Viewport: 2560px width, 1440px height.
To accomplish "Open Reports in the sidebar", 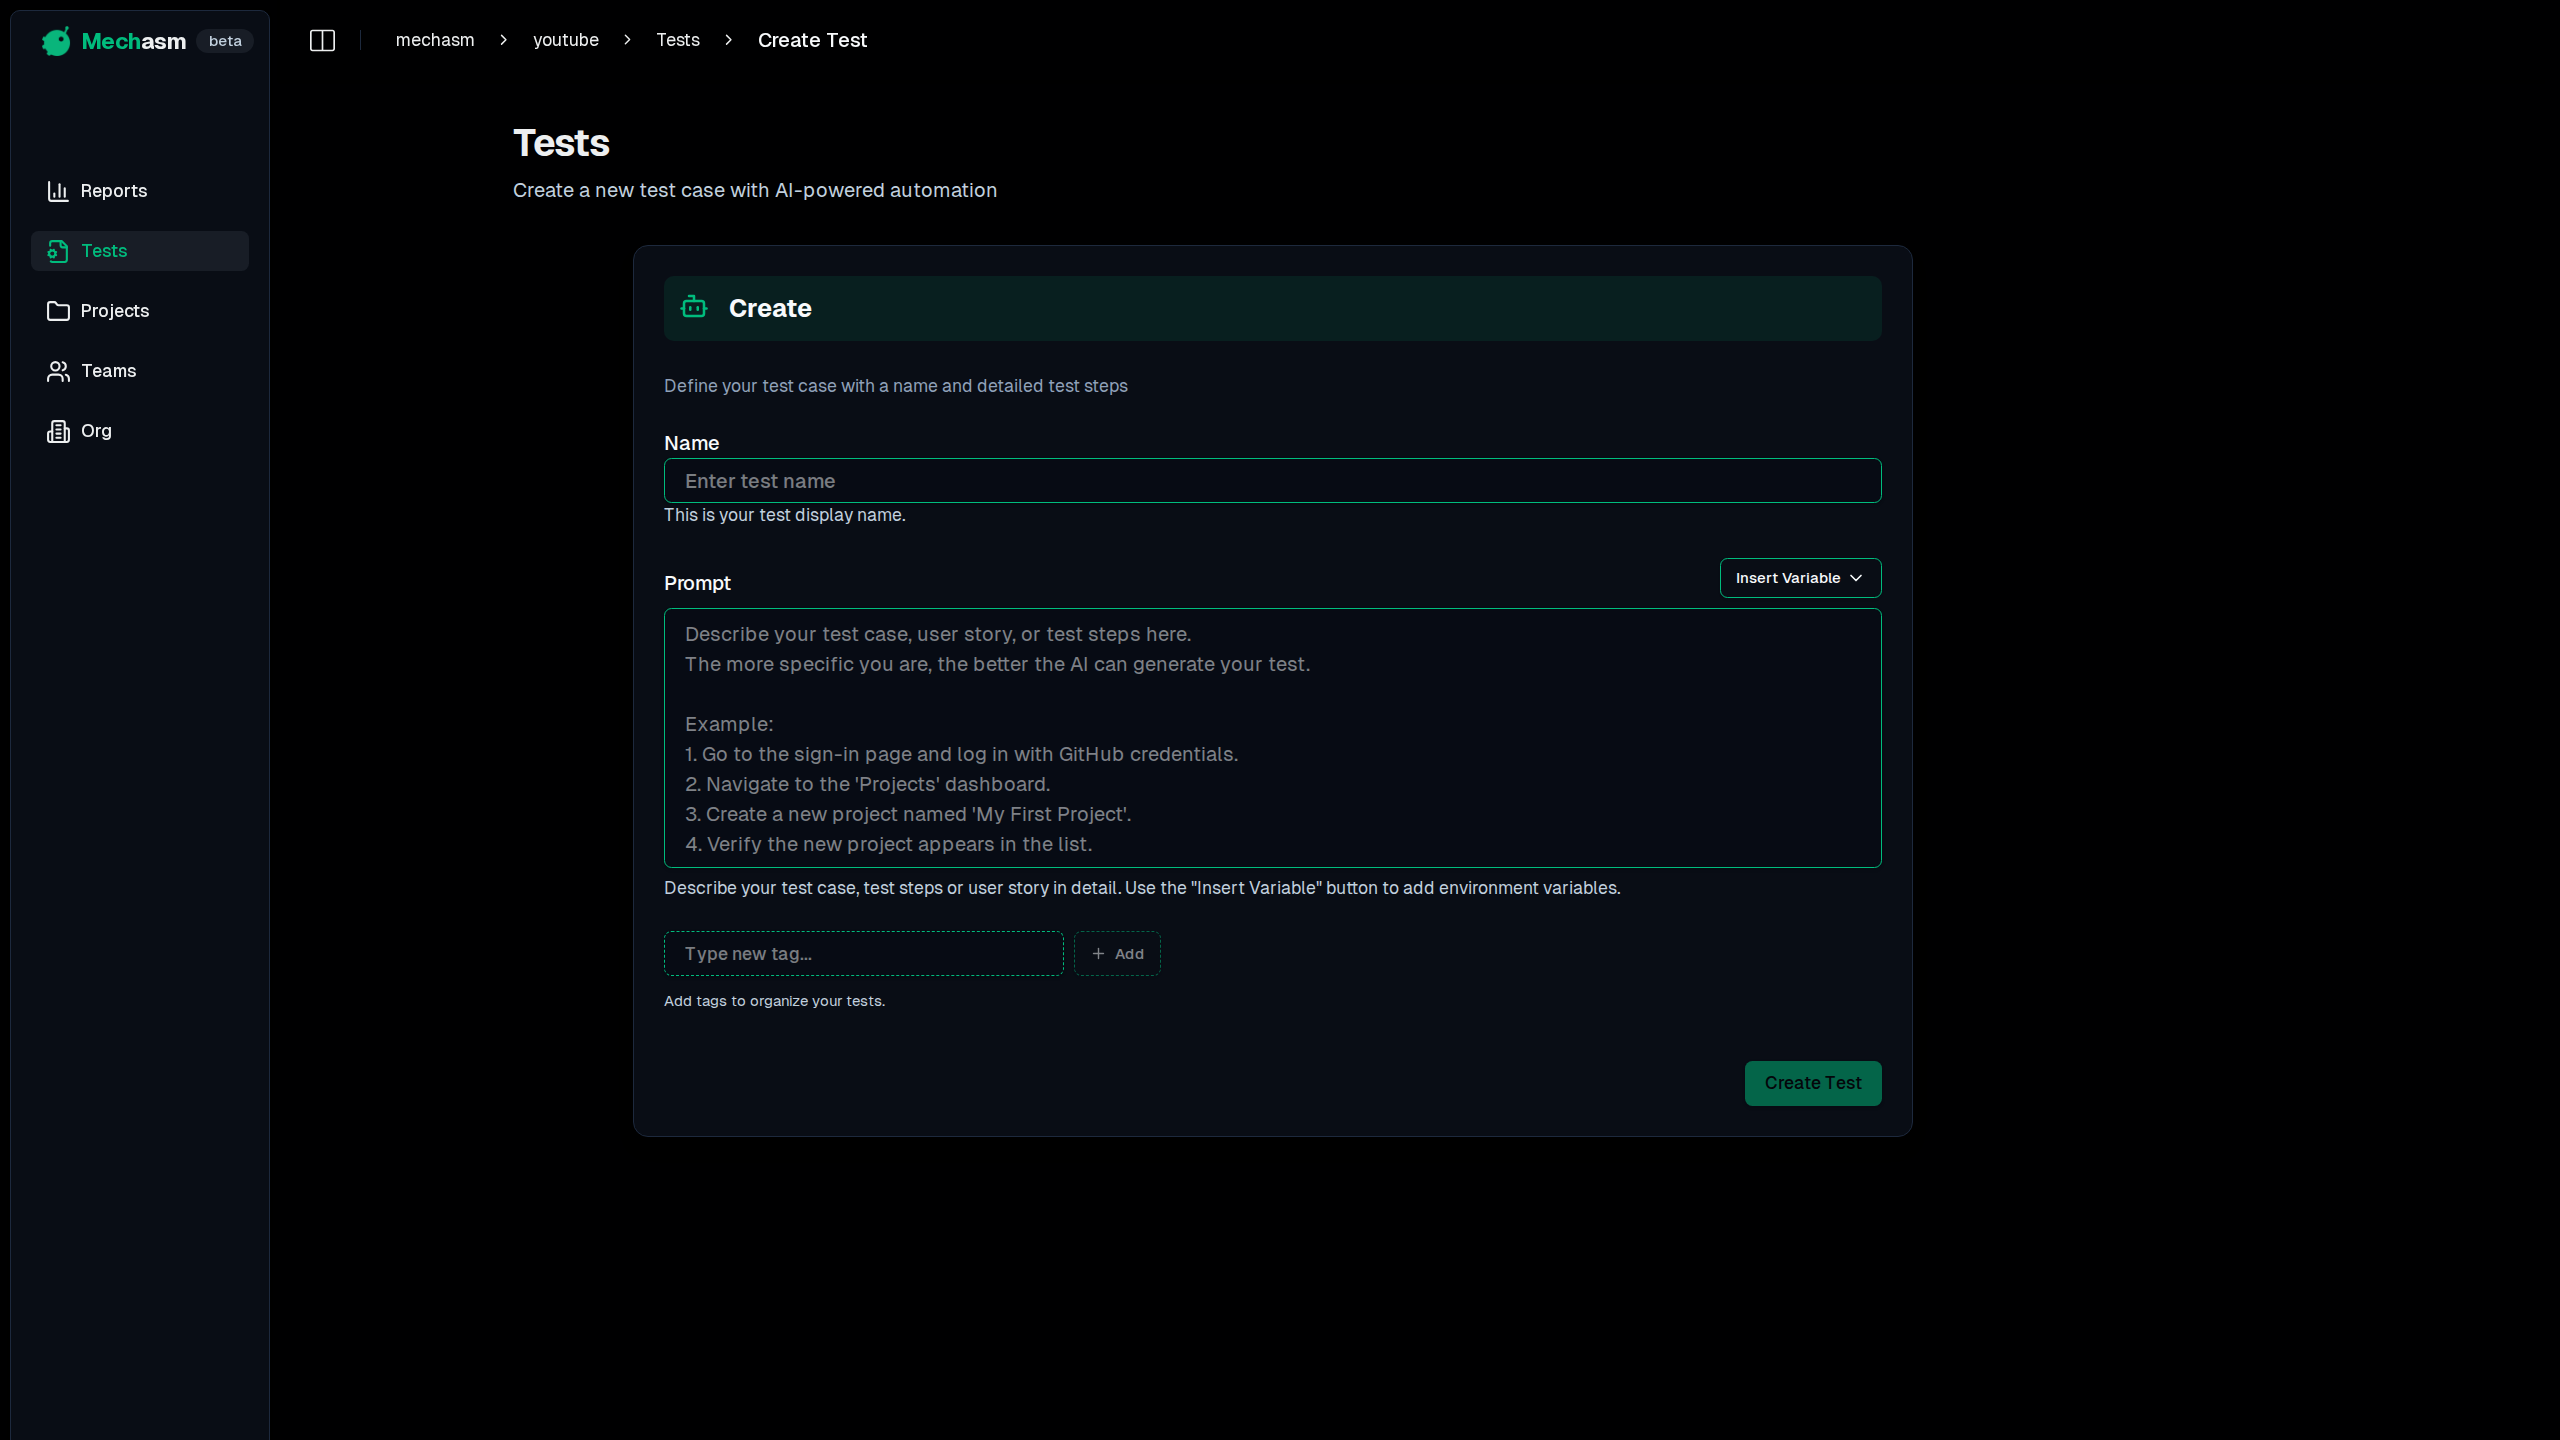I will pos(114,191).
